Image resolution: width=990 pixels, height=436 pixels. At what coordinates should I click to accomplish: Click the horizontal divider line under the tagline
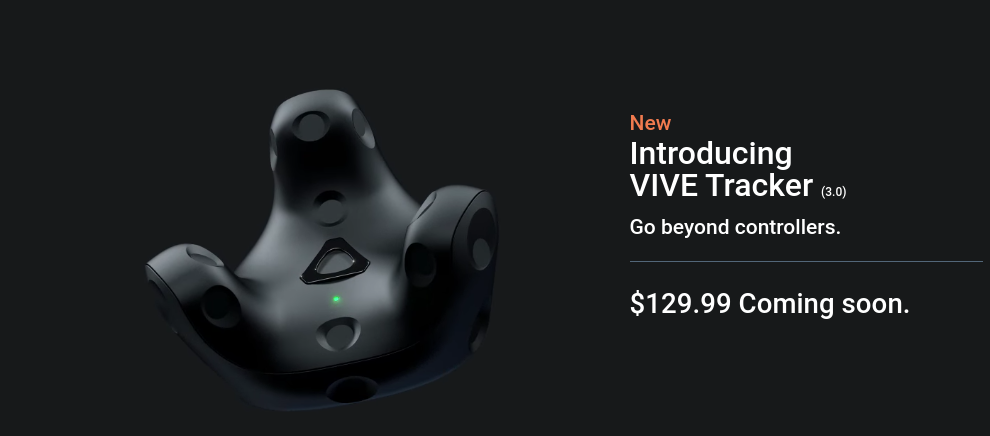806,261
